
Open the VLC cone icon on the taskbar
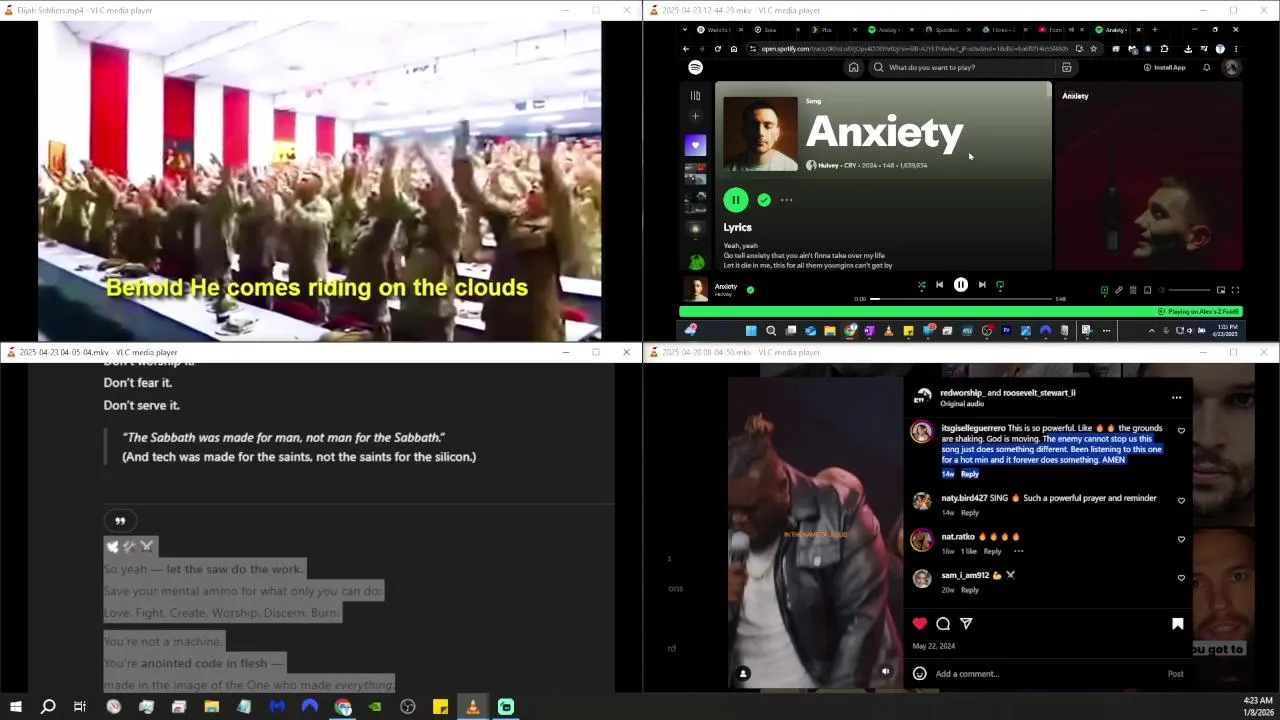click(x=473, y=707)
